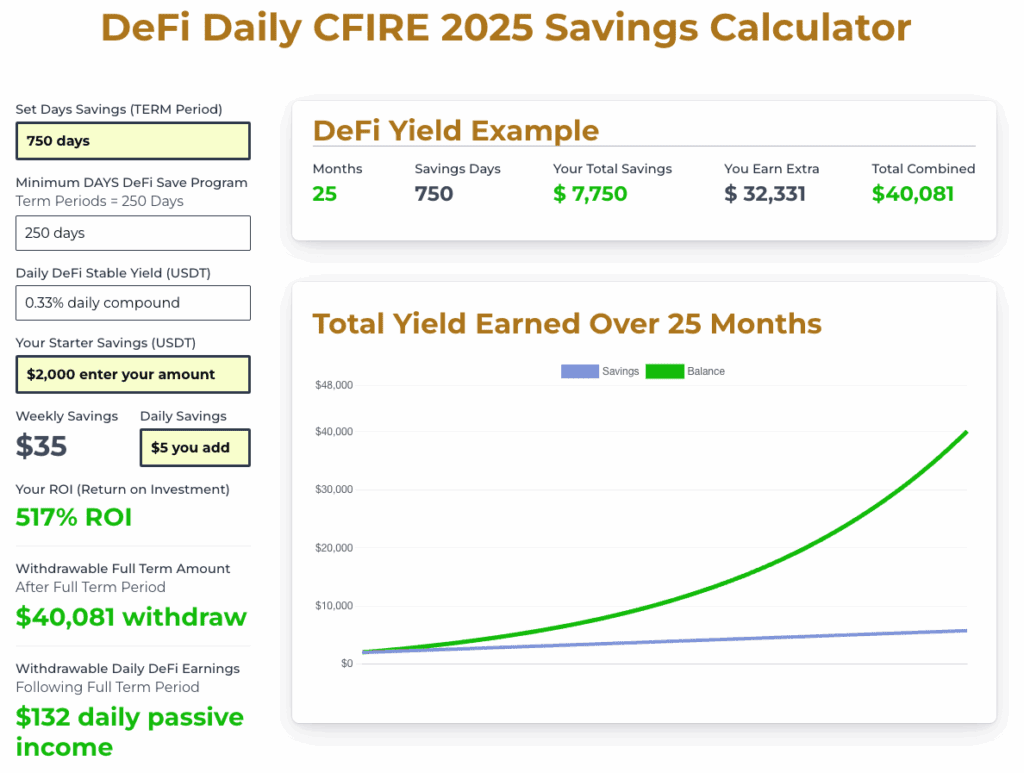This screenshot has width=1024, height=773.
Task: Click the Balance legend label
Action: tap(706, 371)
